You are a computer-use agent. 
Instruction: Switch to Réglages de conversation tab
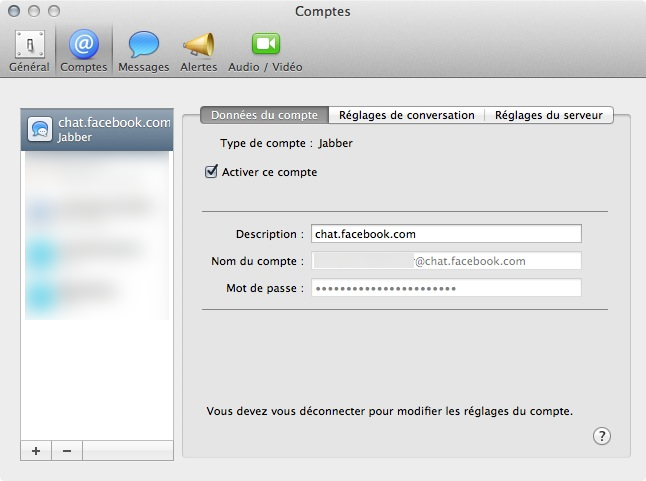tap(407, 115)
